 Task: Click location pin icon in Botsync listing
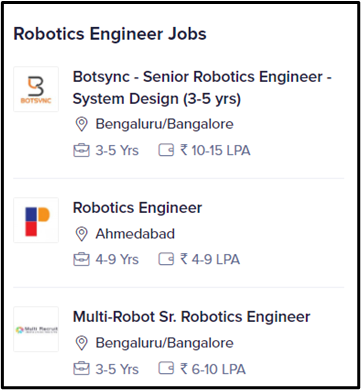(81, 124)
